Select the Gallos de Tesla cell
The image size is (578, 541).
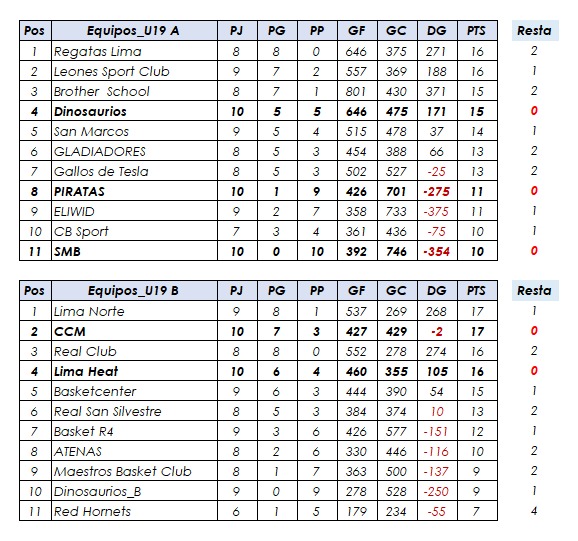pos(135,171)
